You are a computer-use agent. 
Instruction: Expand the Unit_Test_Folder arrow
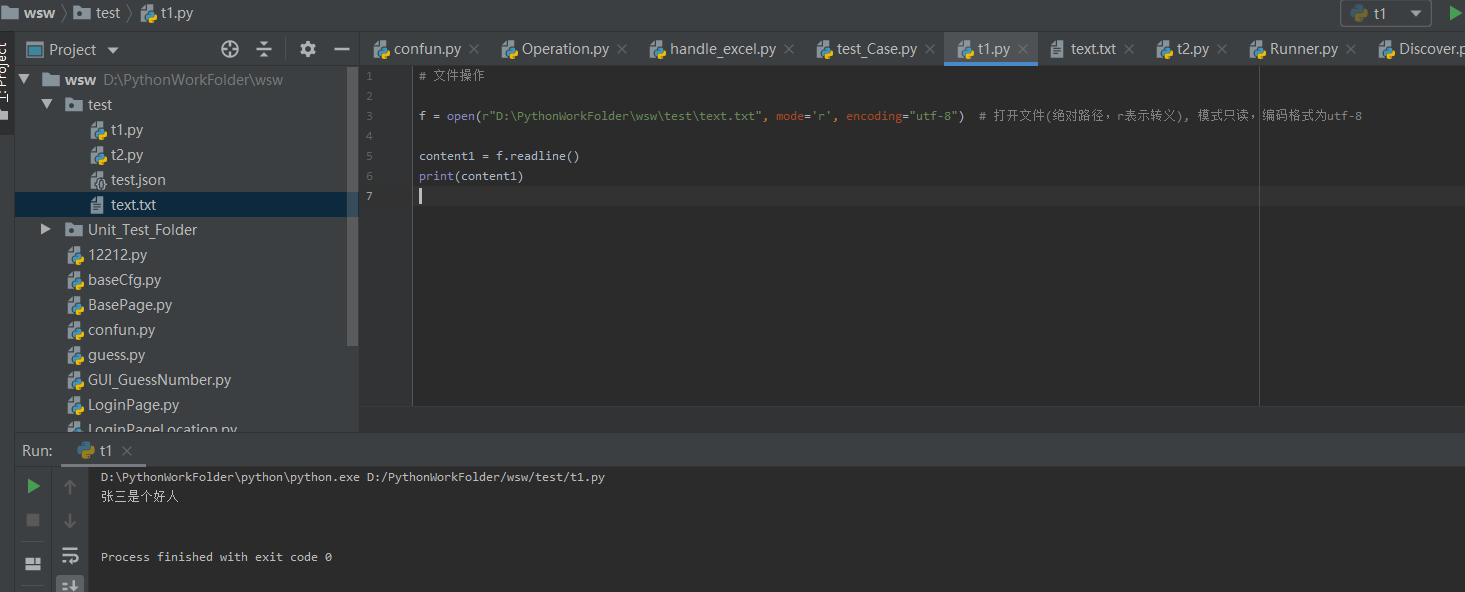(x=46, y=230)
